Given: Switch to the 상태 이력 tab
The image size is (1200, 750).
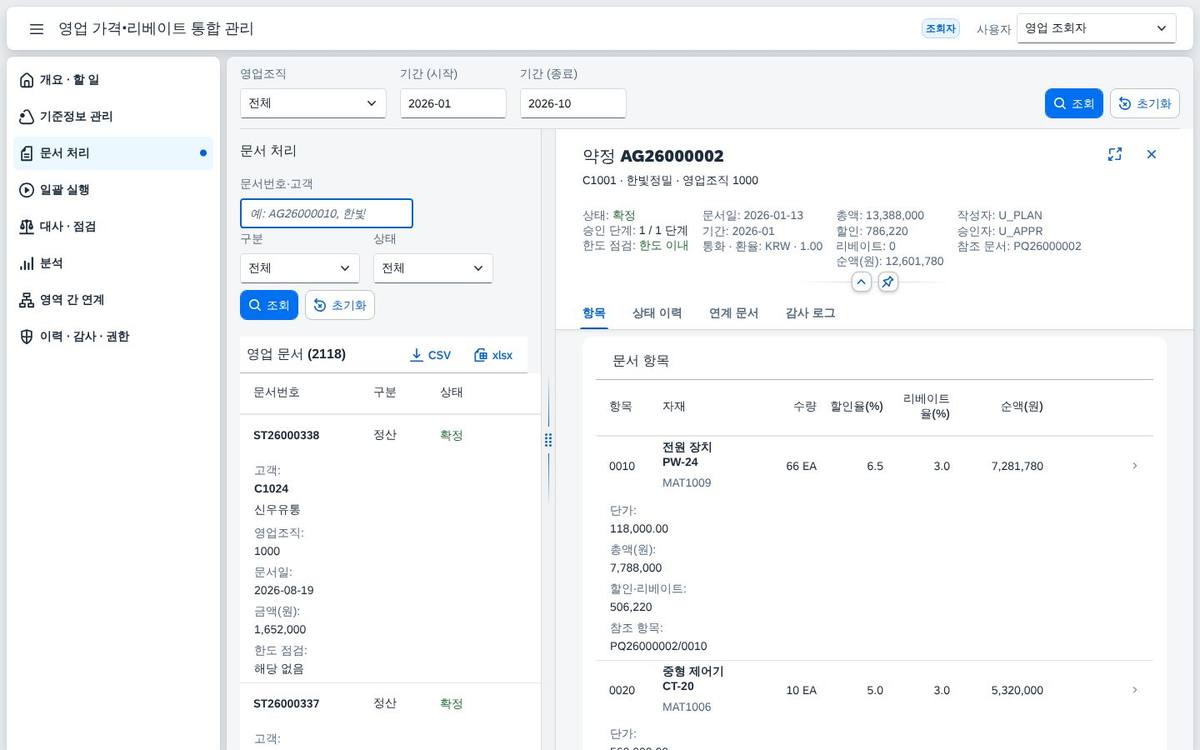Looking at the screenshot, I should point(657,313).
